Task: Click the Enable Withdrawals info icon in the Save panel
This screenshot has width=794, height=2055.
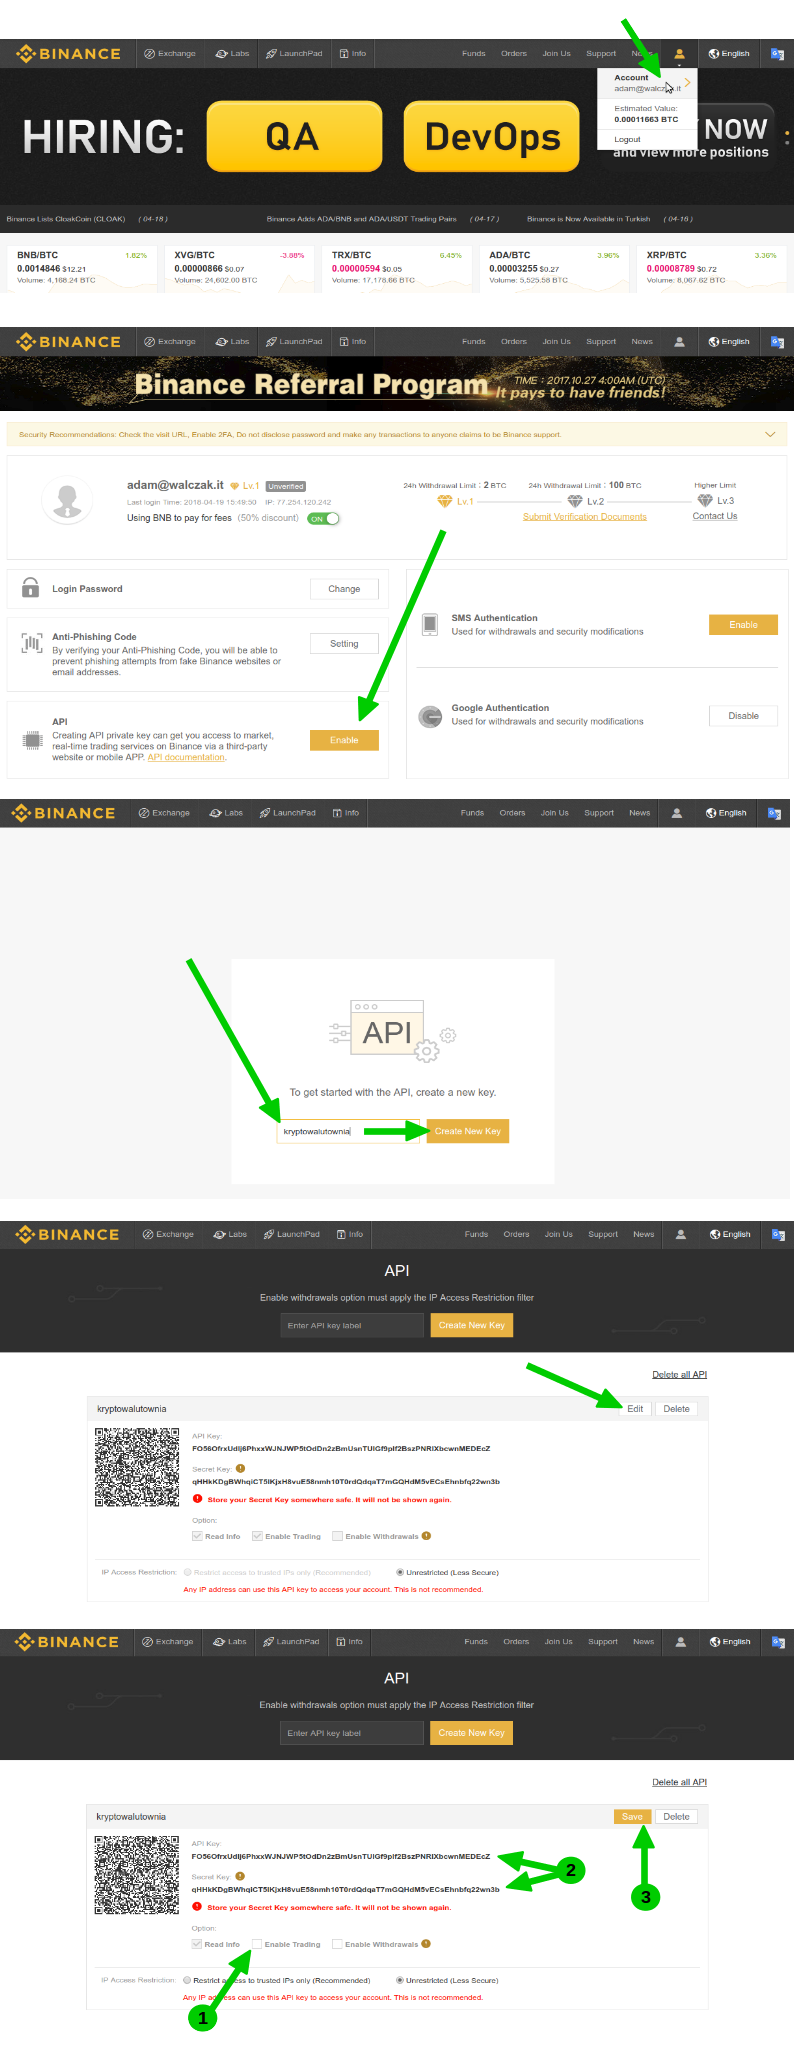Action: tap(426, 1944)
